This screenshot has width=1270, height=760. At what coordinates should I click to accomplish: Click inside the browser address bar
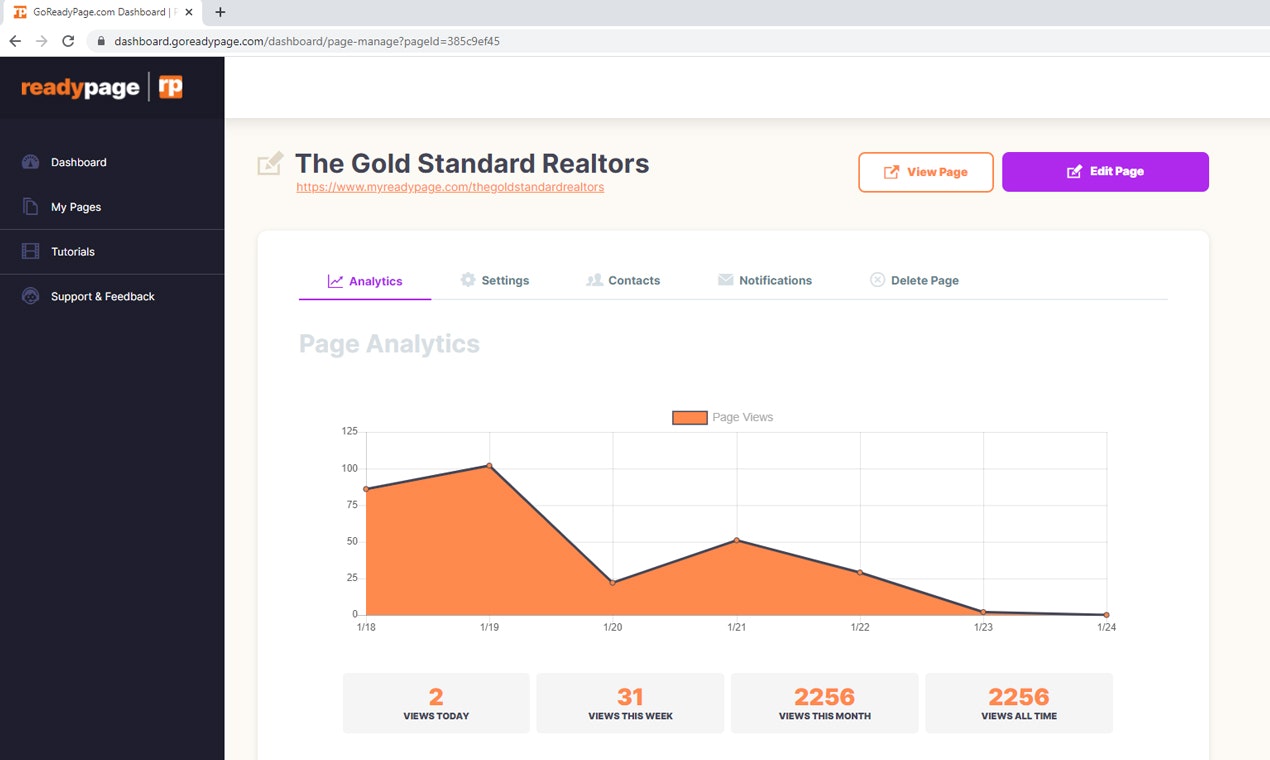coord(400,42)
